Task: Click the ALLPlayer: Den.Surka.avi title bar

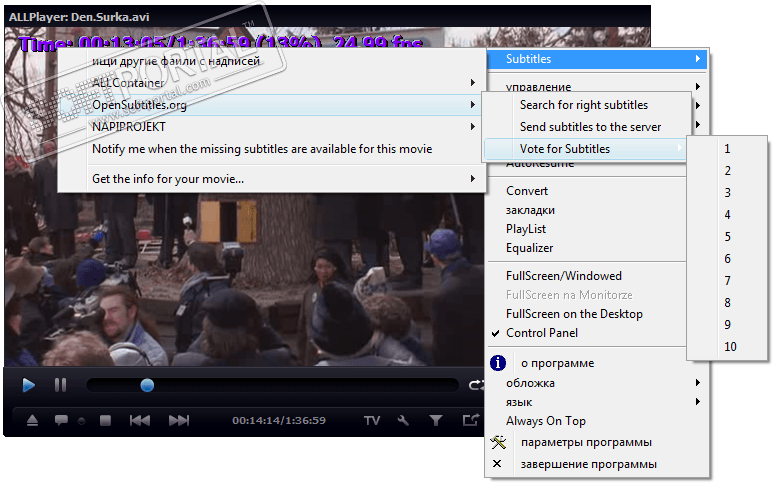Action: coord(327,17)
